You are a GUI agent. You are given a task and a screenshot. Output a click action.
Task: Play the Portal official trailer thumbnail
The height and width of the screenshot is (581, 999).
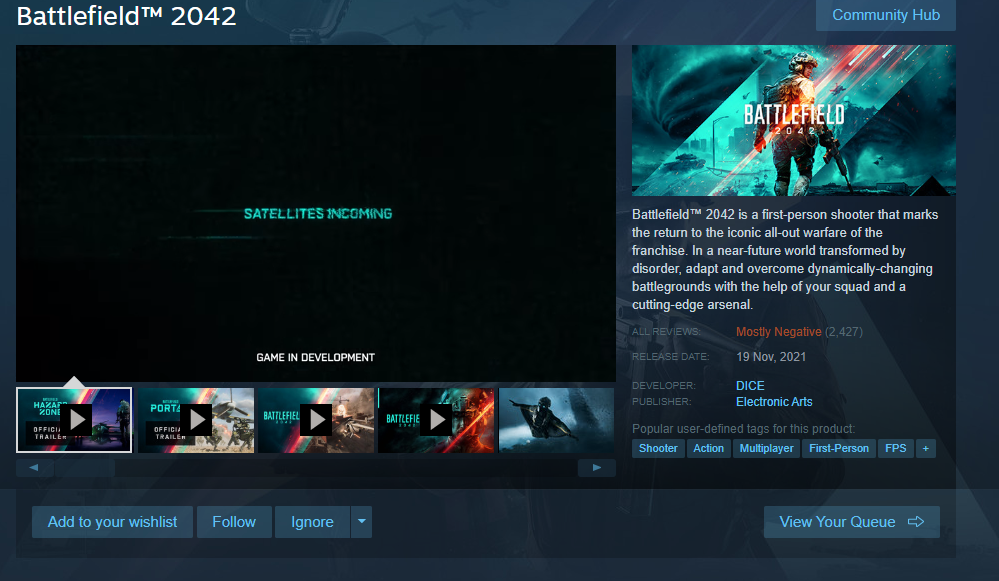point(196,420)
